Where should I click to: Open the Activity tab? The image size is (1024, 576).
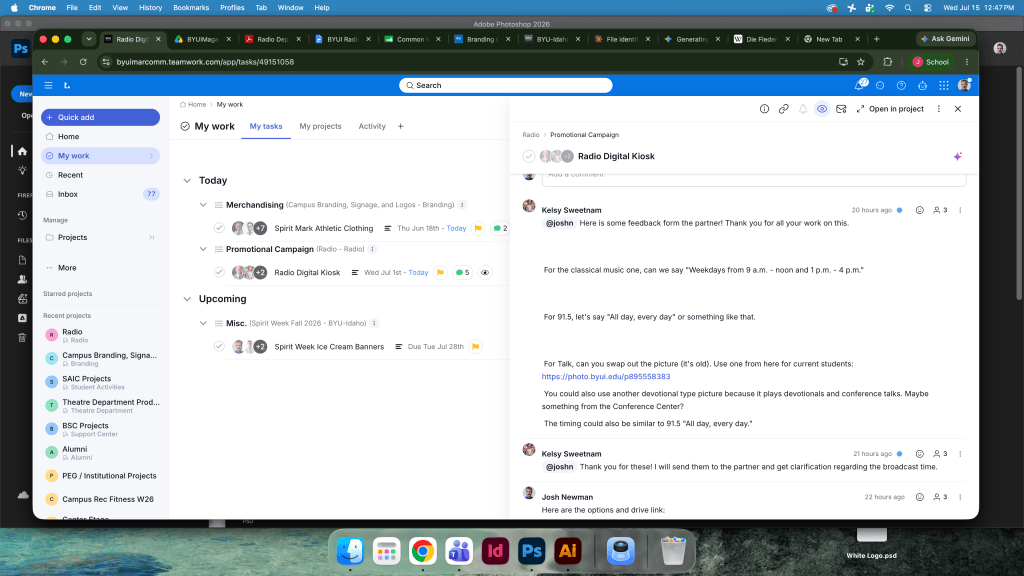(372, 126)
